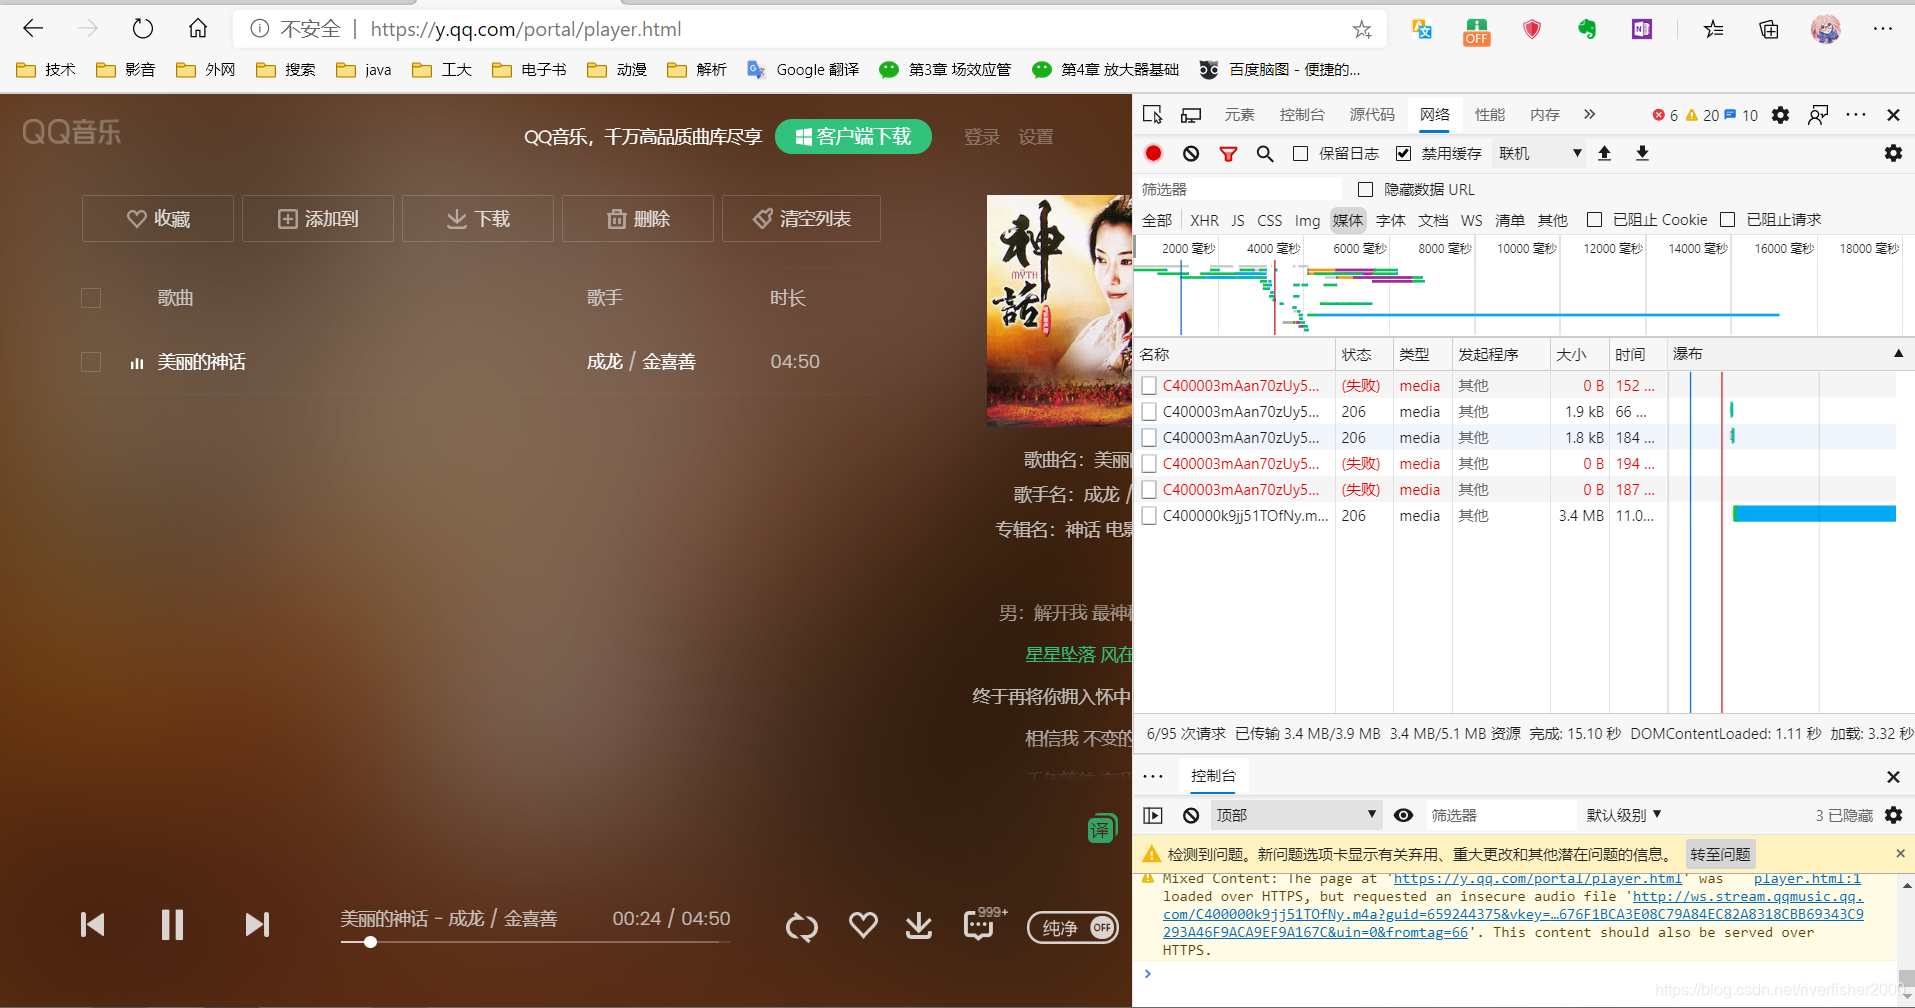Toggle 纯净 mode switch OFF

click(1073, 927)
